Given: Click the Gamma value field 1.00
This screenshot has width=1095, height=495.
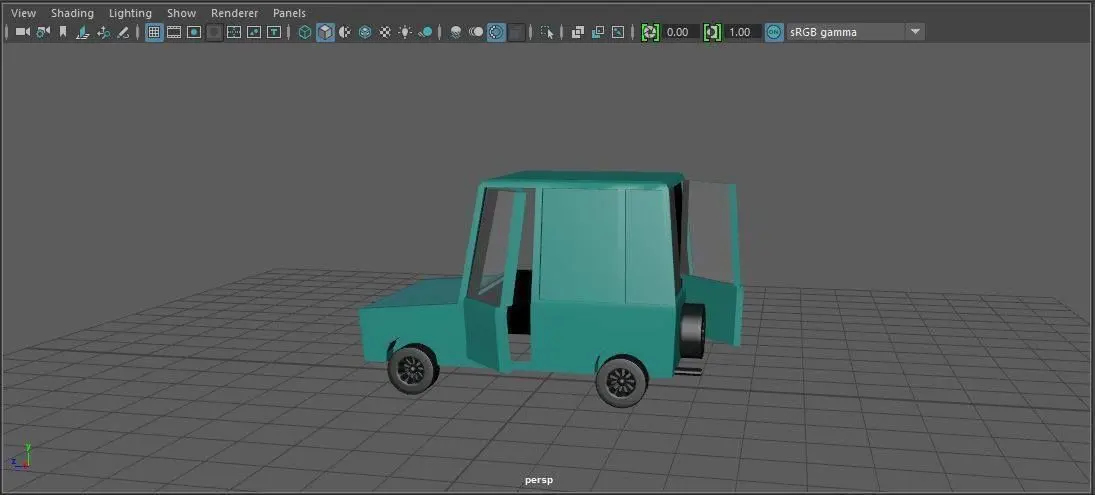Looking at the screenshot, I should (x=742, y=32).
